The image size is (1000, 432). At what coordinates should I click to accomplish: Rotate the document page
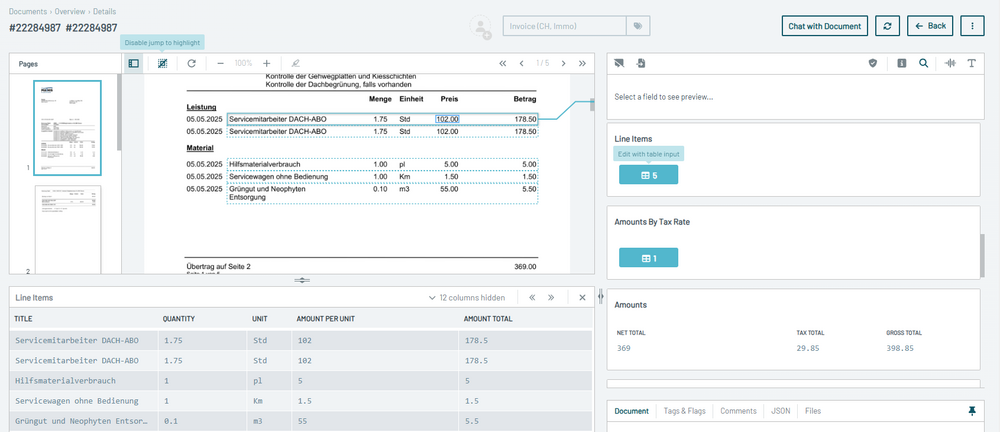pyautogui.click(x=191, y=63)
